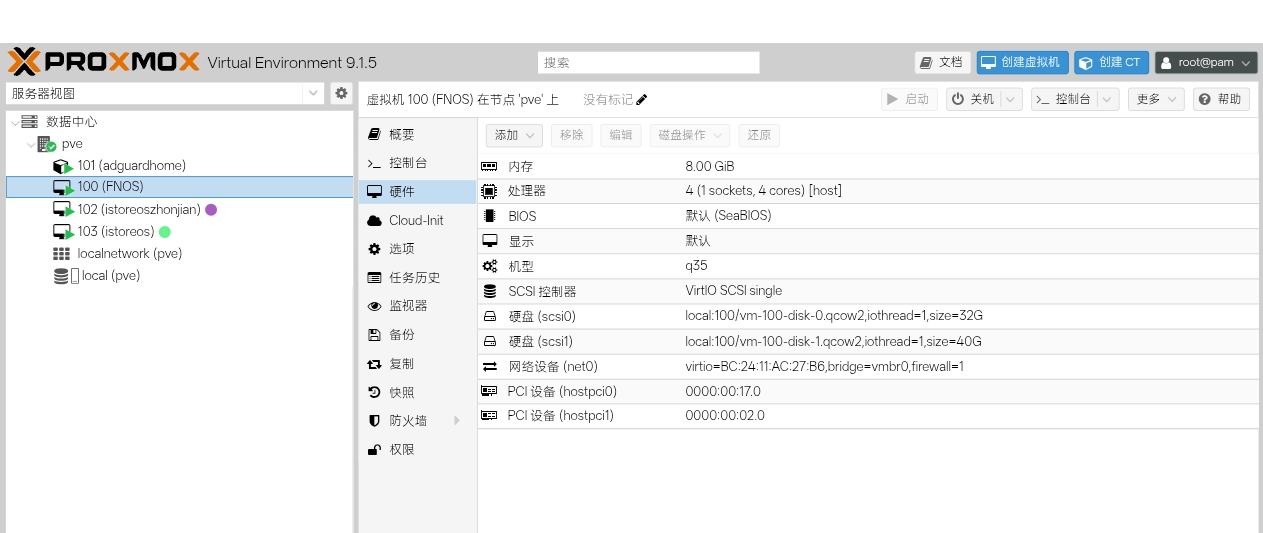The height and width of the screenshot is (533, 1263).
Task: Click the pve node icon
Action: (47, 144)
